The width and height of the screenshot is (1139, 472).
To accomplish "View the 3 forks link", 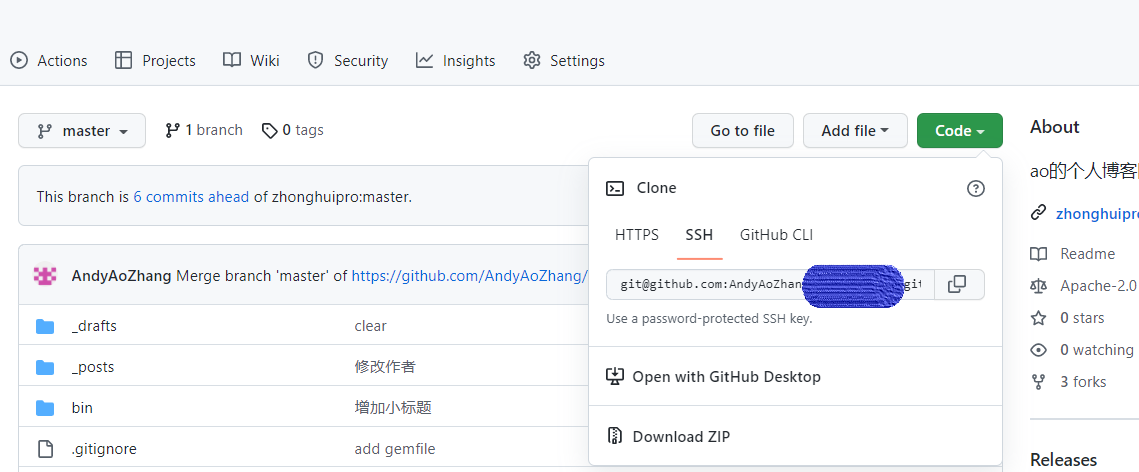I will [x=1083, y=382].
